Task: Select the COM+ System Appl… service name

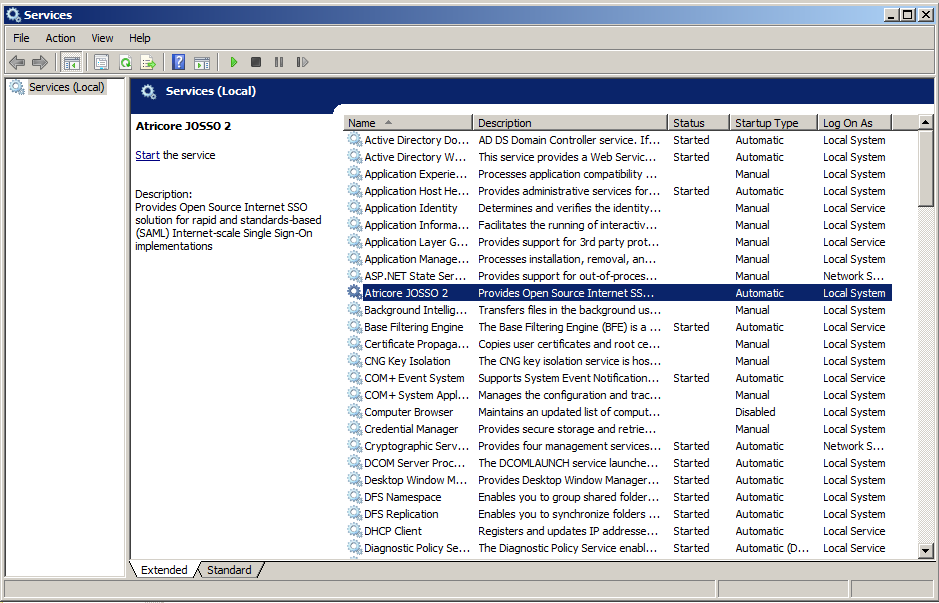Action: (416, 395)
